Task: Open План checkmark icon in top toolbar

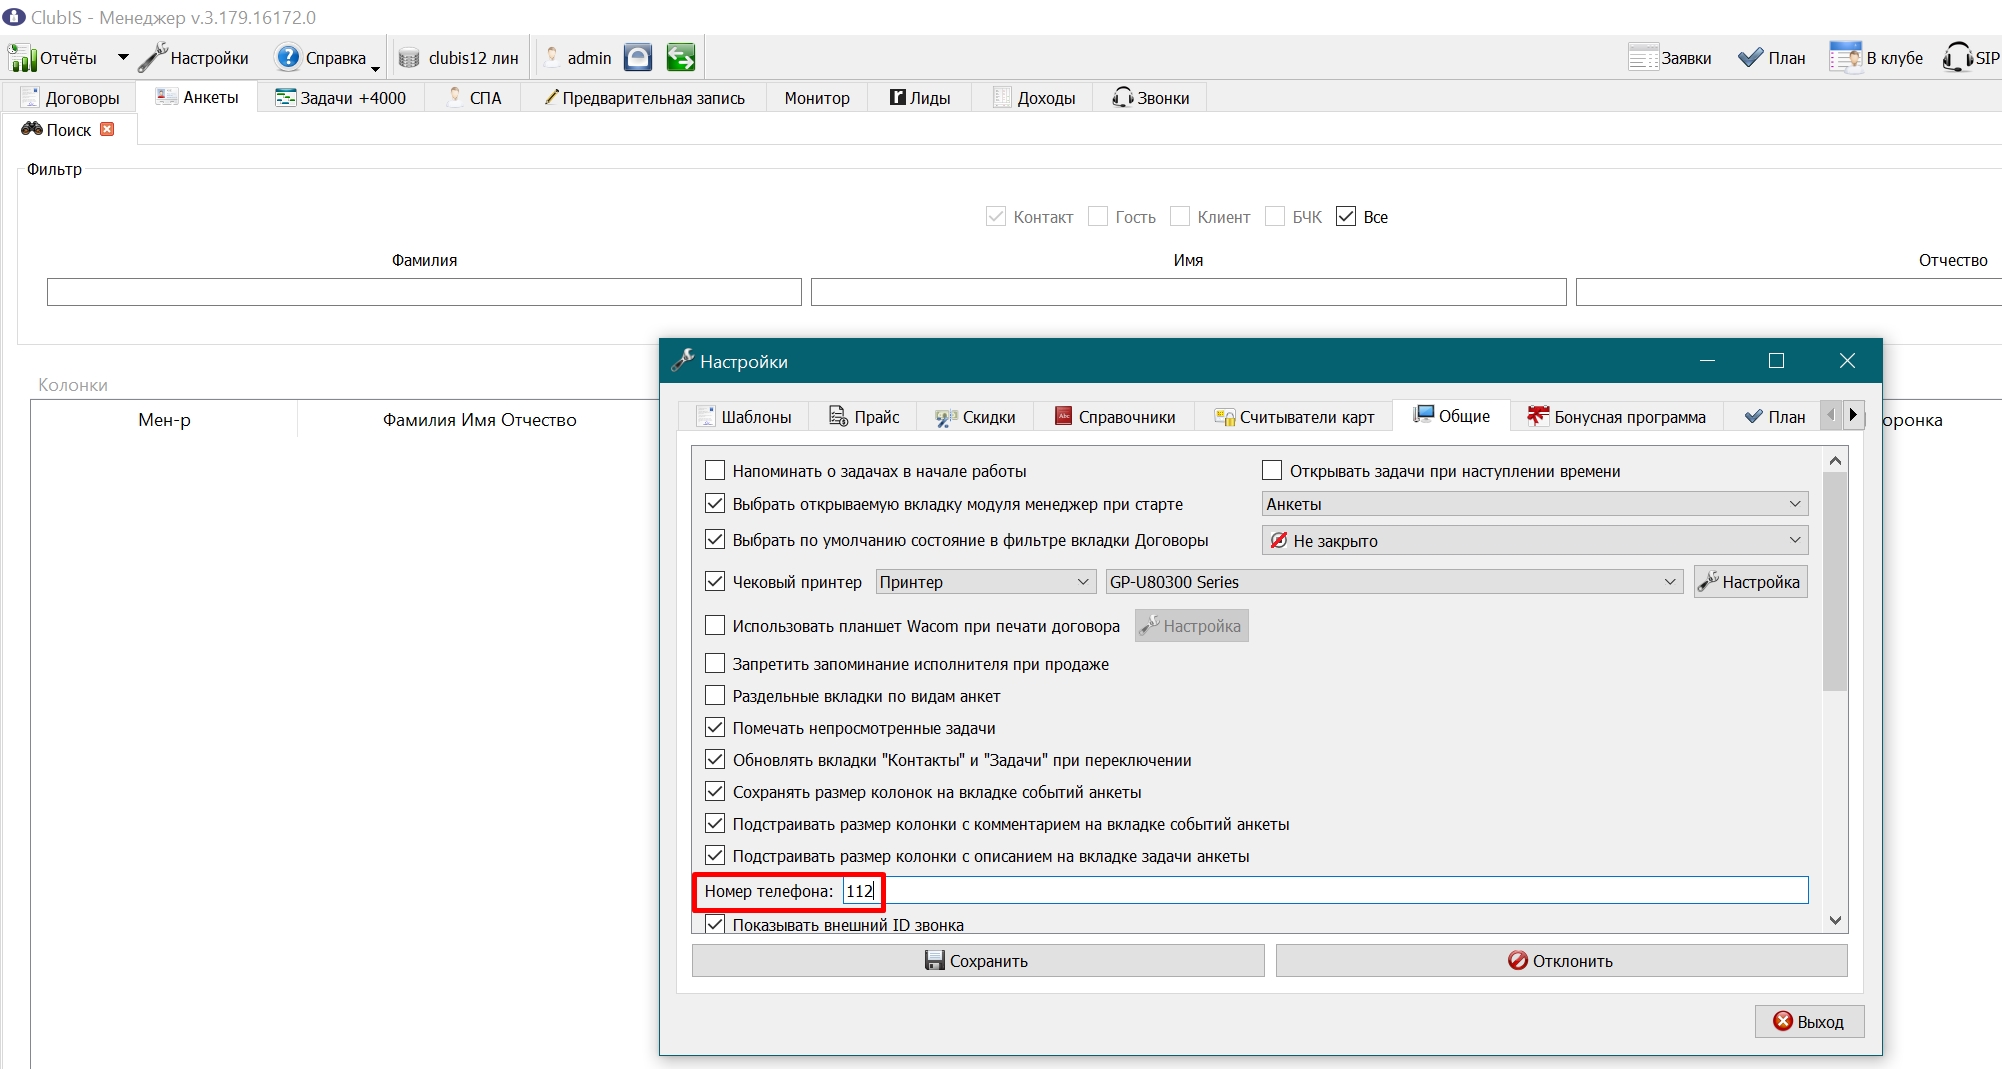Action: pos(1750,58)
